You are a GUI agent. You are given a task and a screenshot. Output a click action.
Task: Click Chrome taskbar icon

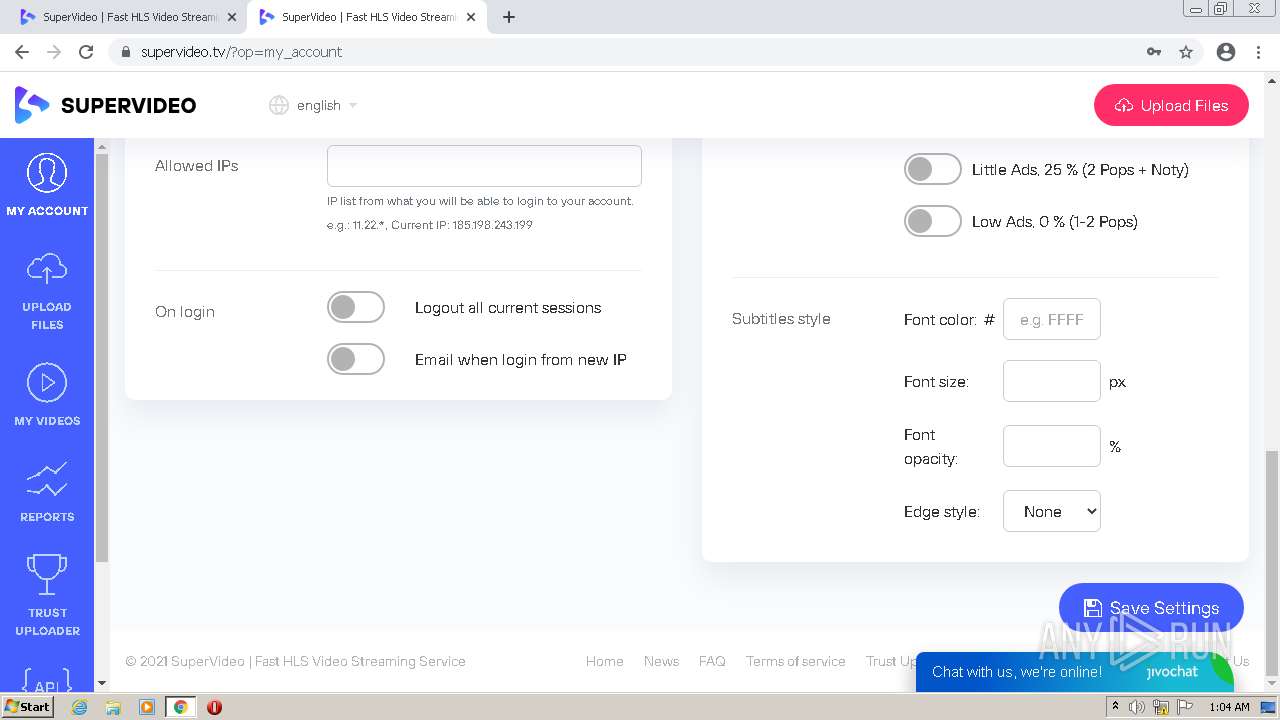click(181, 707)
